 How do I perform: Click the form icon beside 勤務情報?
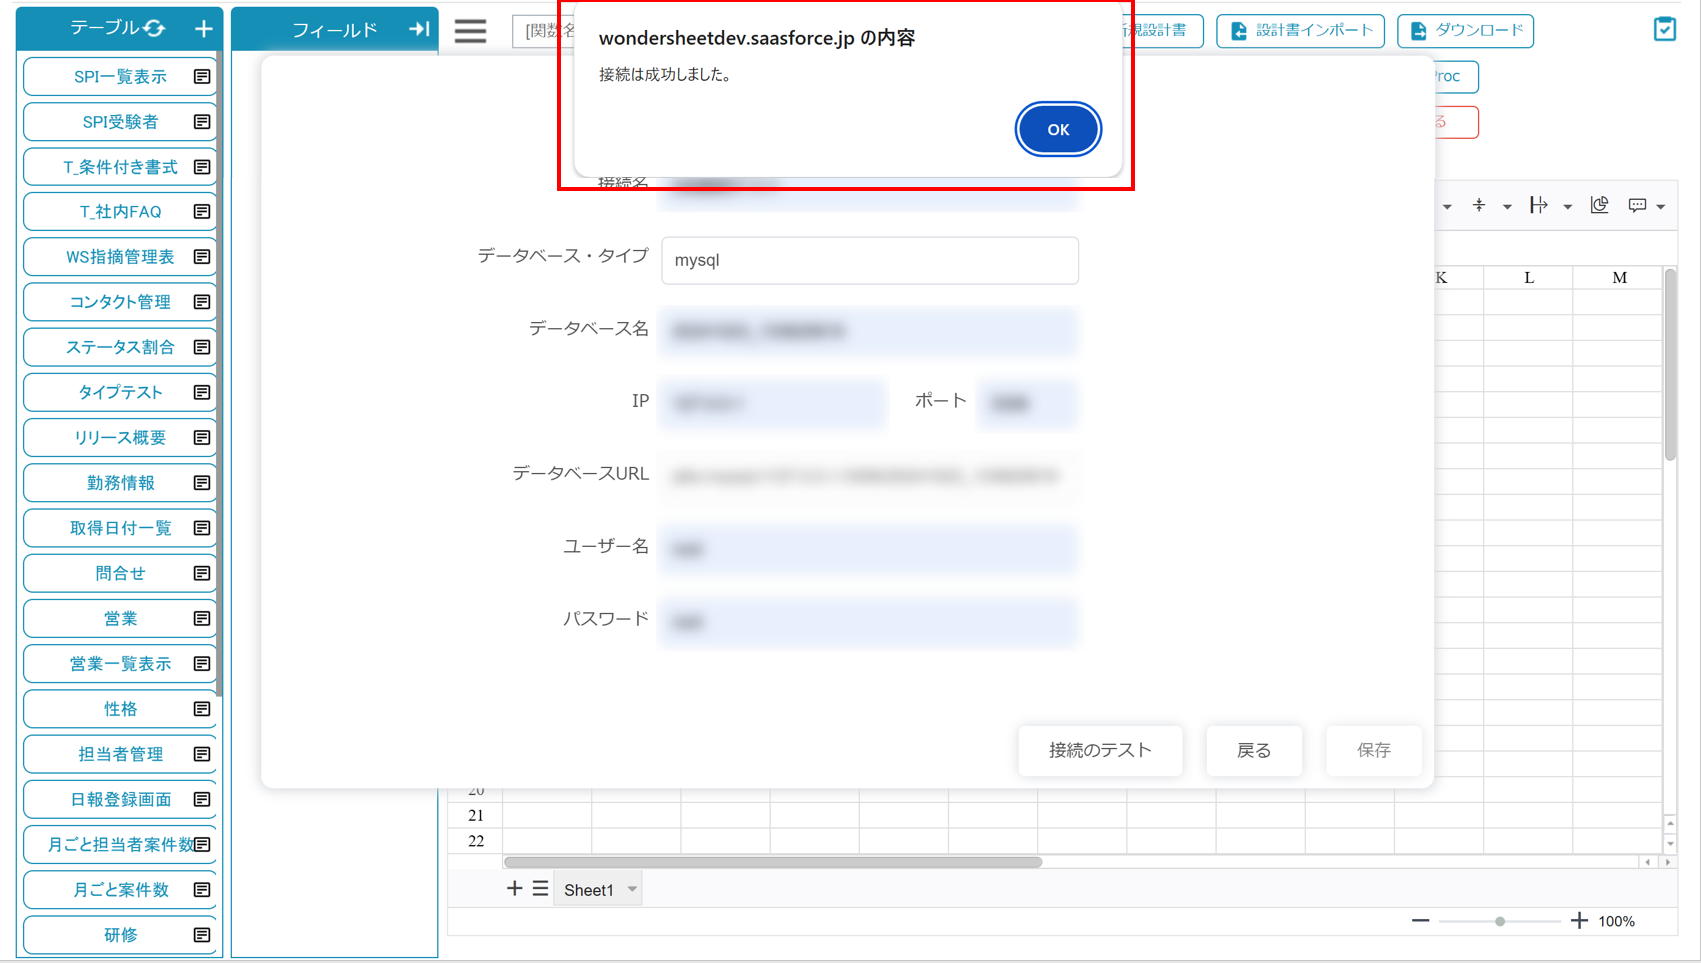(x=202, y=483)
